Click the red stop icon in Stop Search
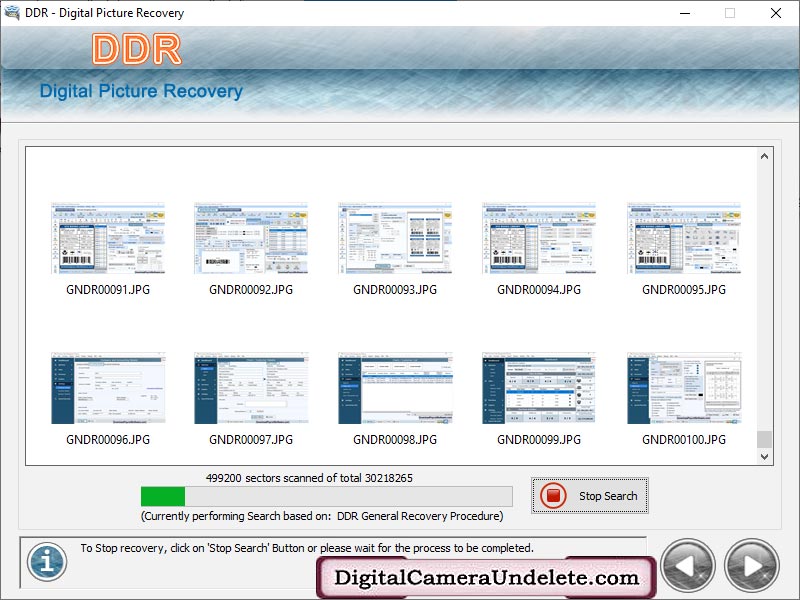The image size is (800, 600). tap(554, 495)
